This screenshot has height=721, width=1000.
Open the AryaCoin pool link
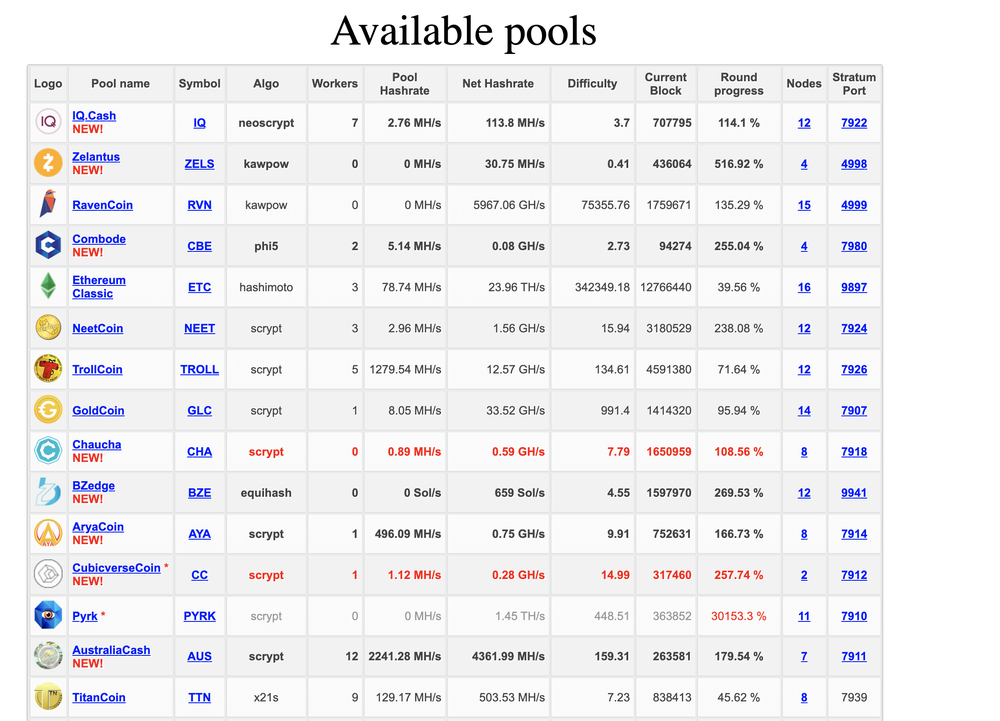tap(98, 527)
